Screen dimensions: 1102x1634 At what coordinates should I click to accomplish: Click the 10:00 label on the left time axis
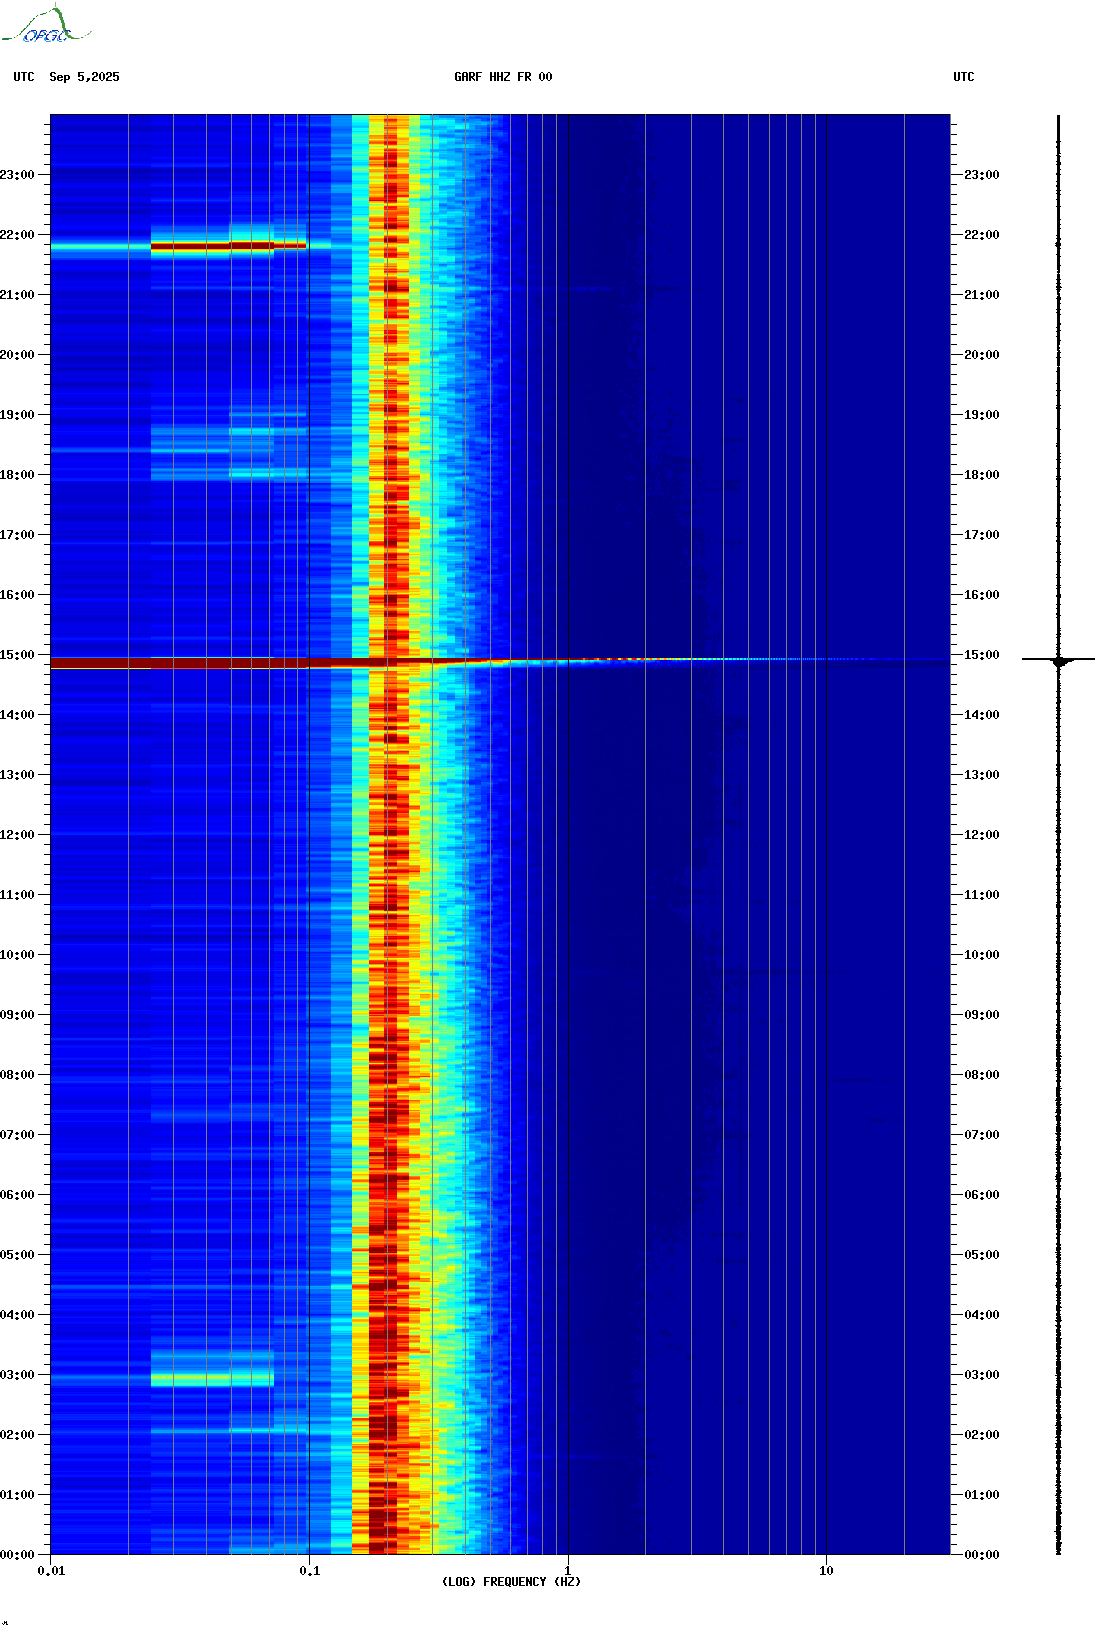pos(17,955)
